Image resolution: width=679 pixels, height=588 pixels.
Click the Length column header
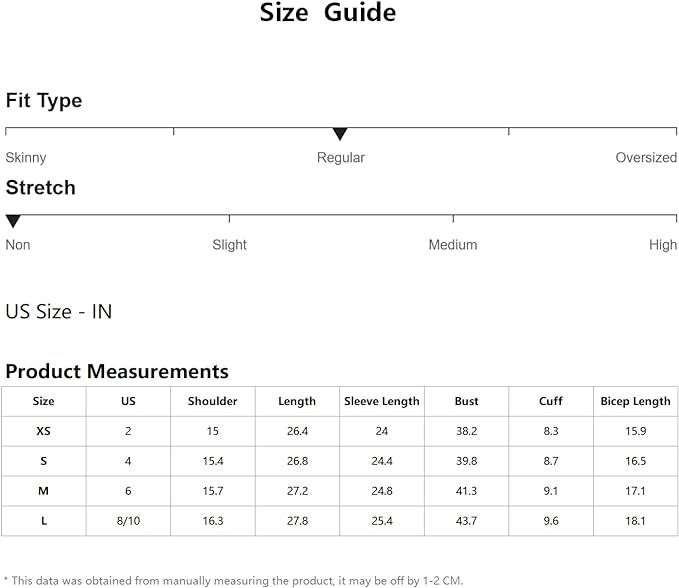[x=297, y=401]
